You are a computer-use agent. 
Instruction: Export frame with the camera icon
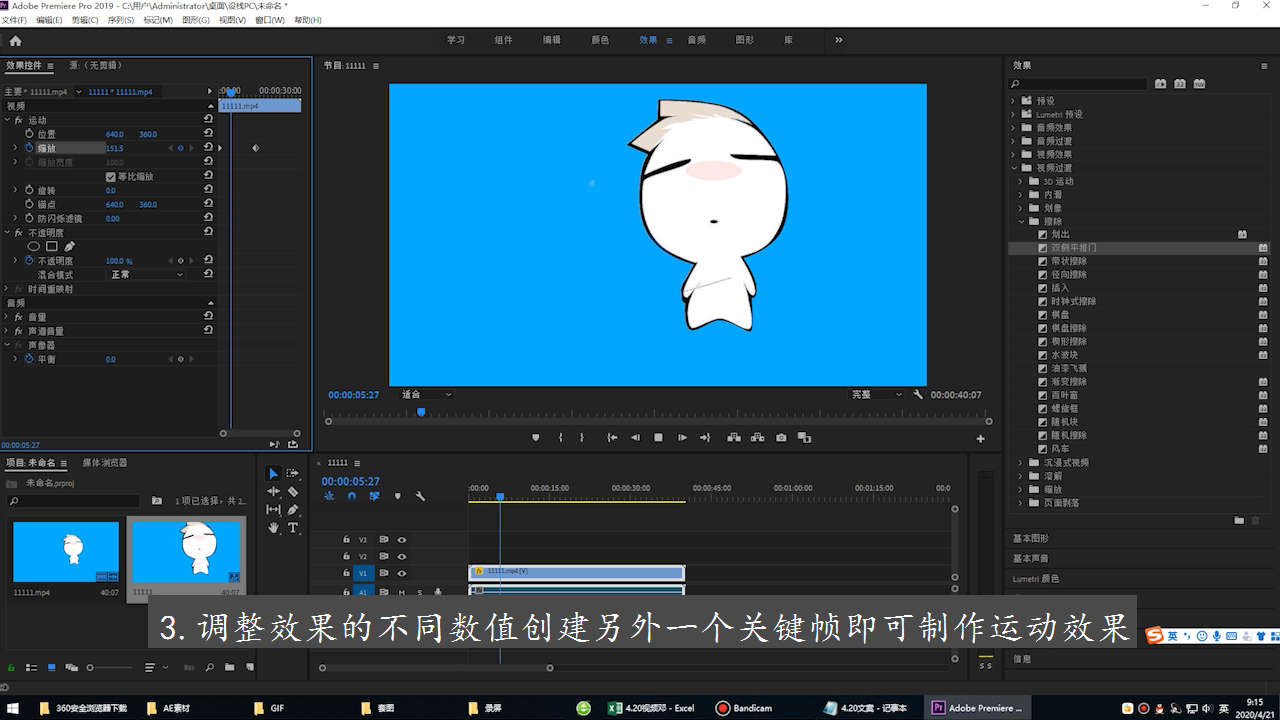[x=781, y=437]
